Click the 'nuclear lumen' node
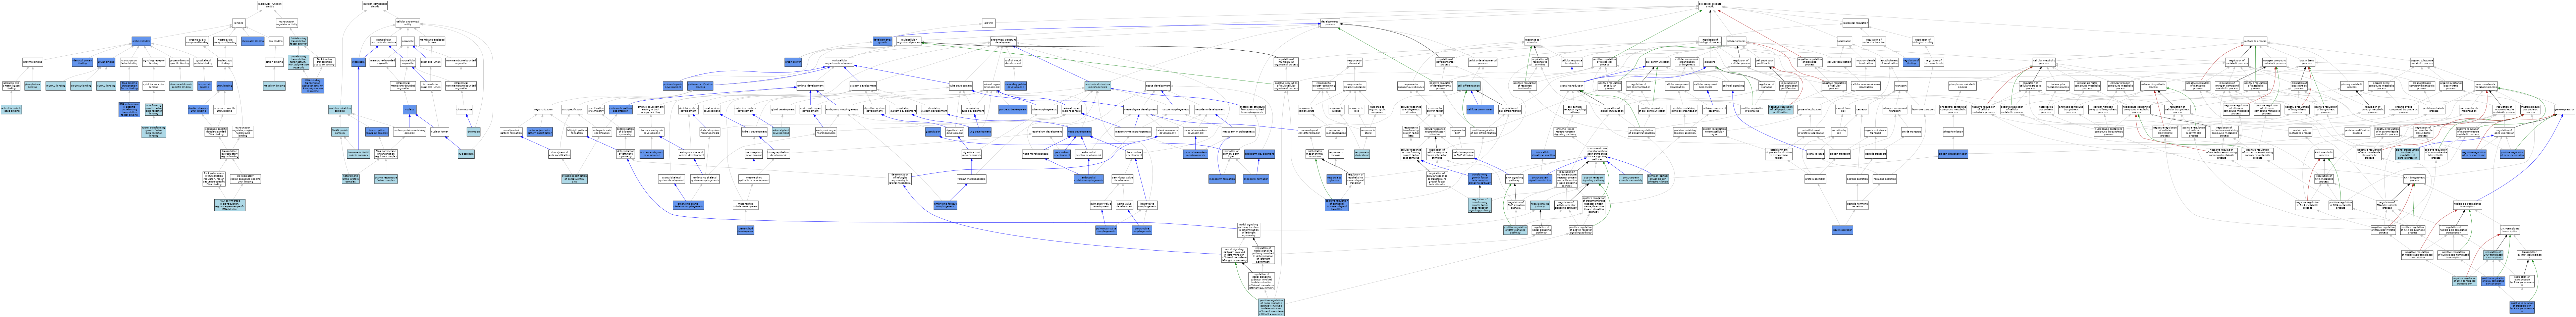2576x317 pixels. [440, 132]
